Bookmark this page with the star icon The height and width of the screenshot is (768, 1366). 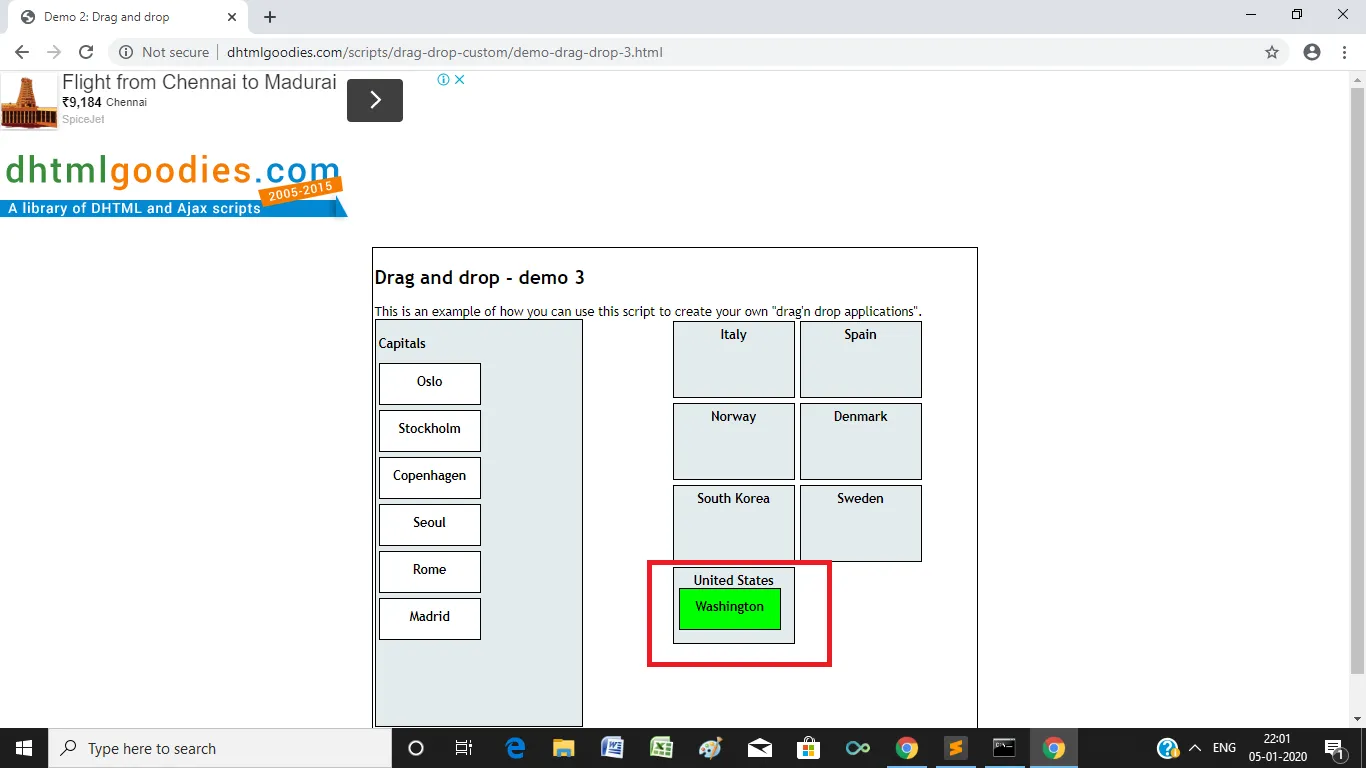coord(1272,52)
